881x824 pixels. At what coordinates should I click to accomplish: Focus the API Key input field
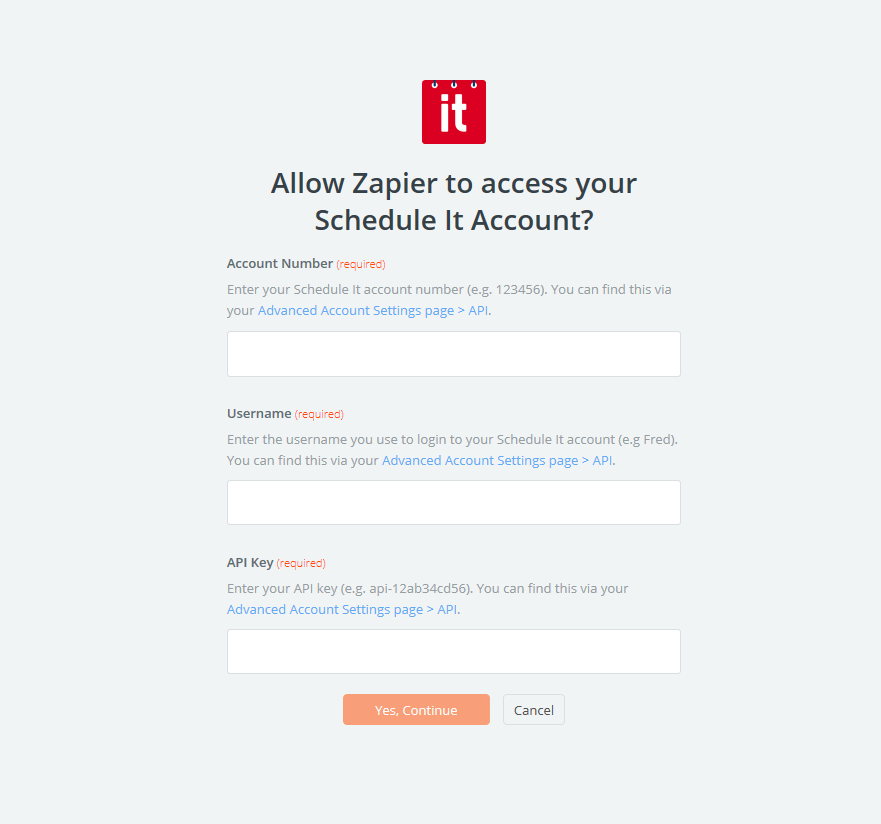(x=454, y=652)
